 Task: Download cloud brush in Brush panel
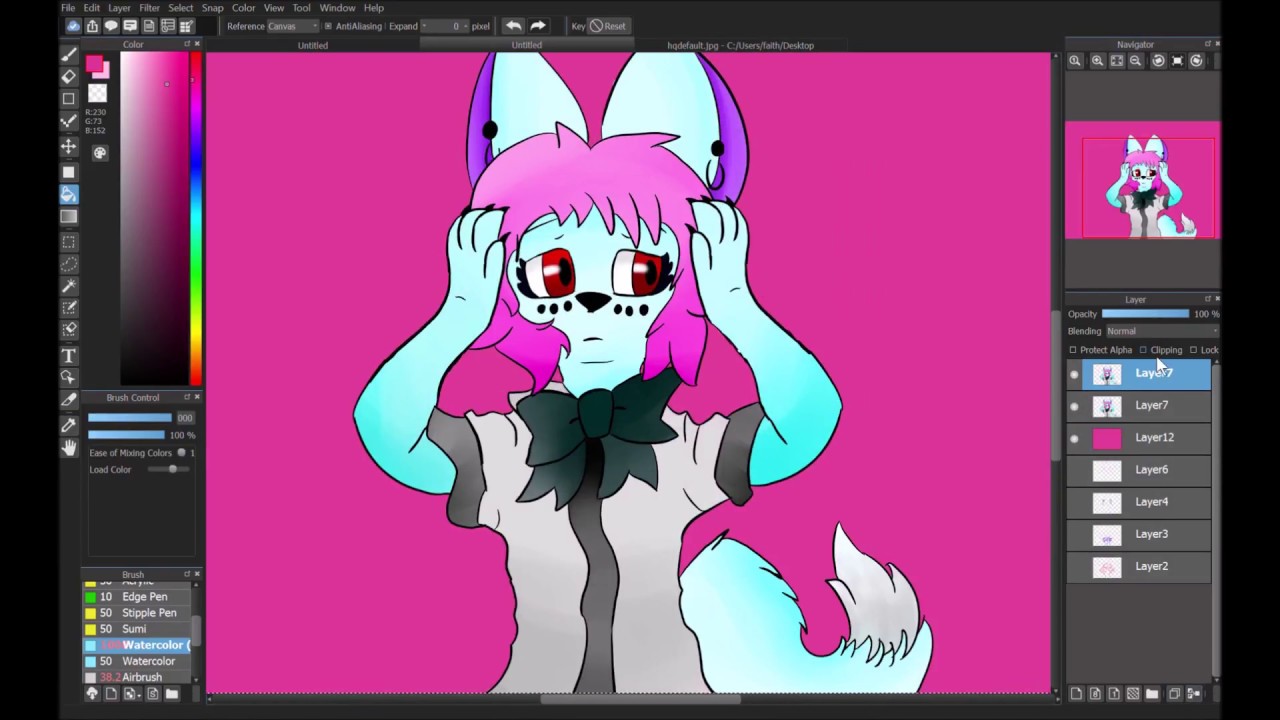(92, 693)
